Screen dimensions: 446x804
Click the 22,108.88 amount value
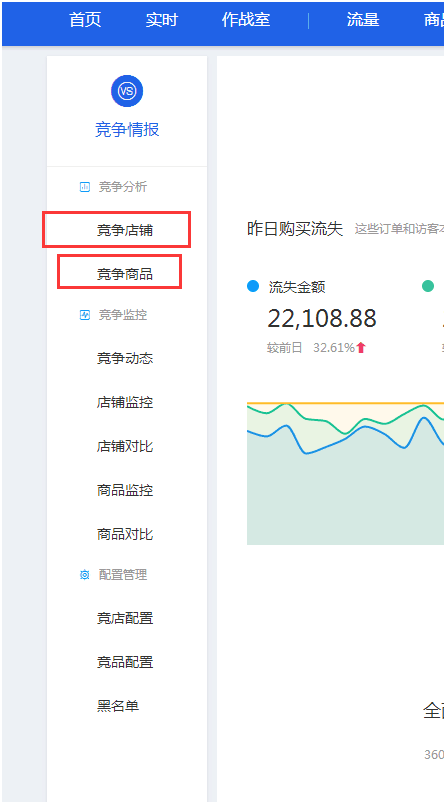coord(322,319)
